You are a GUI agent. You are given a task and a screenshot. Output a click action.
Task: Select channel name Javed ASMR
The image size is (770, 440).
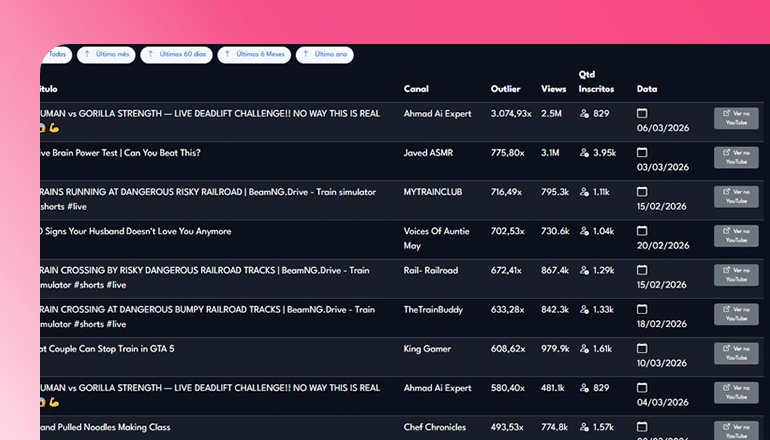pyautogui.click(x=428, y=153)
